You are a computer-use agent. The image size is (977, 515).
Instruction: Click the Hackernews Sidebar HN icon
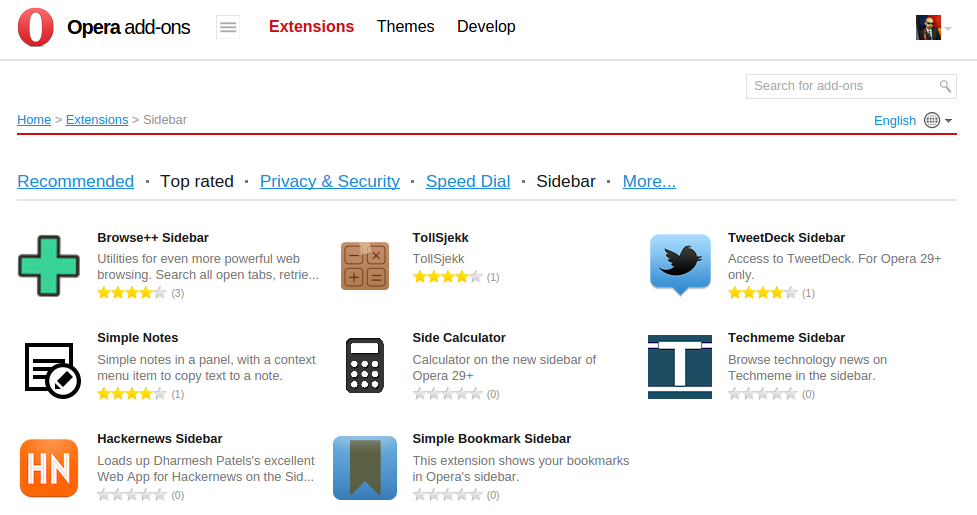coord(48,467)
